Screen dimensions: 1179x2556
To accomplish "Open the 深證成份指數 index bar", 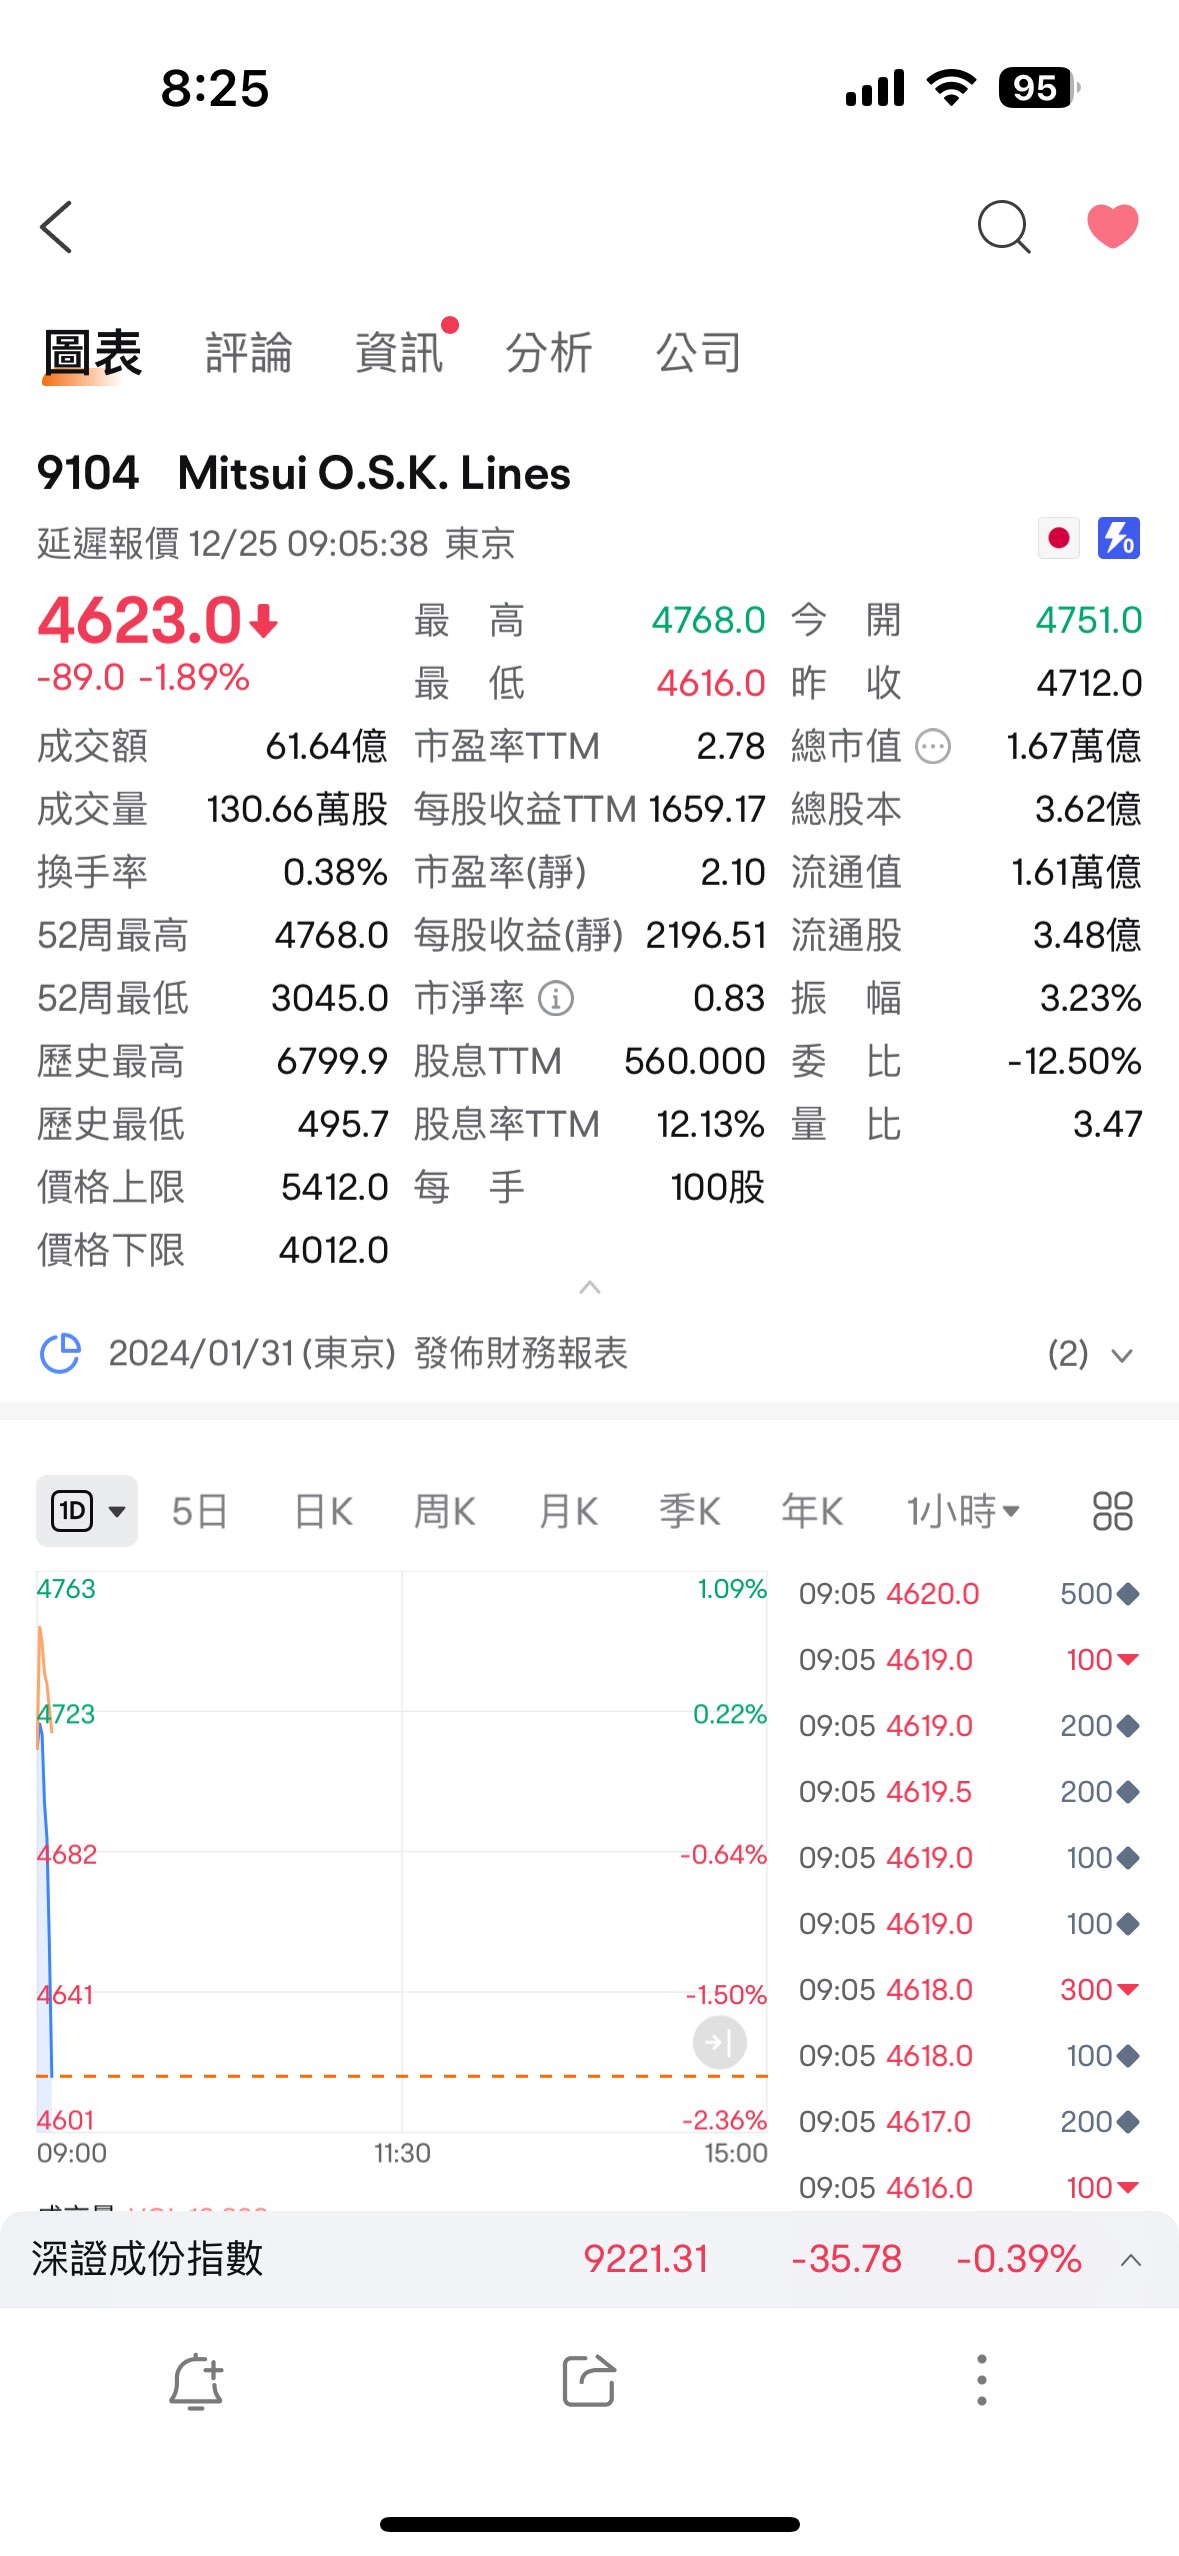I will coord(589,2260).
